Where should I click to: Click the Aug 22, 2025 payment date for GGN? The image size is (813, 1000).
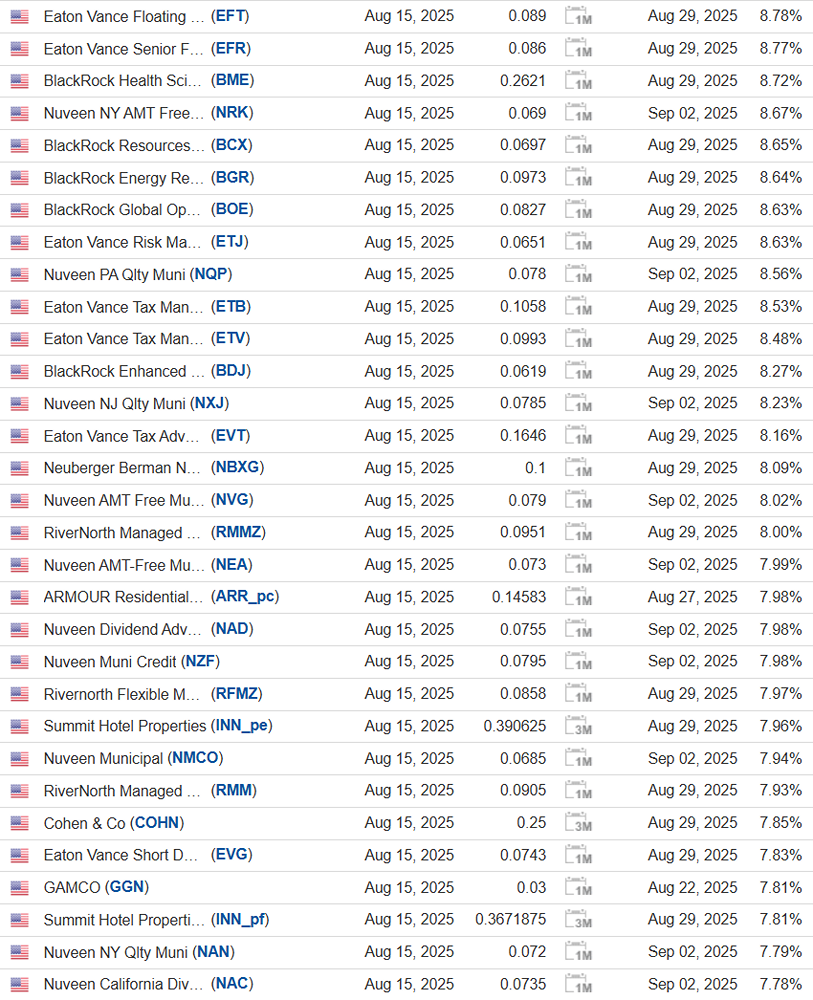click(692, 888)
